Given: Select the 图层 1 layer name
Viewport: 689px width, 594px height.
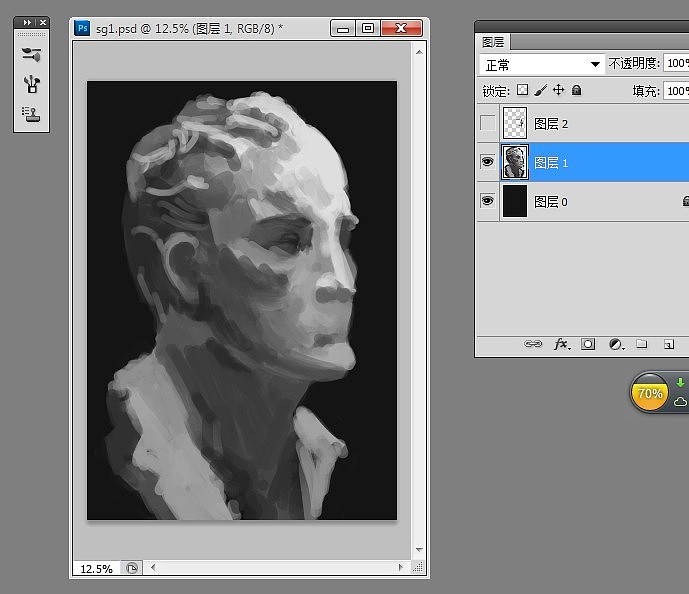Looking at the screenshot, I should [x=551, y=163].
